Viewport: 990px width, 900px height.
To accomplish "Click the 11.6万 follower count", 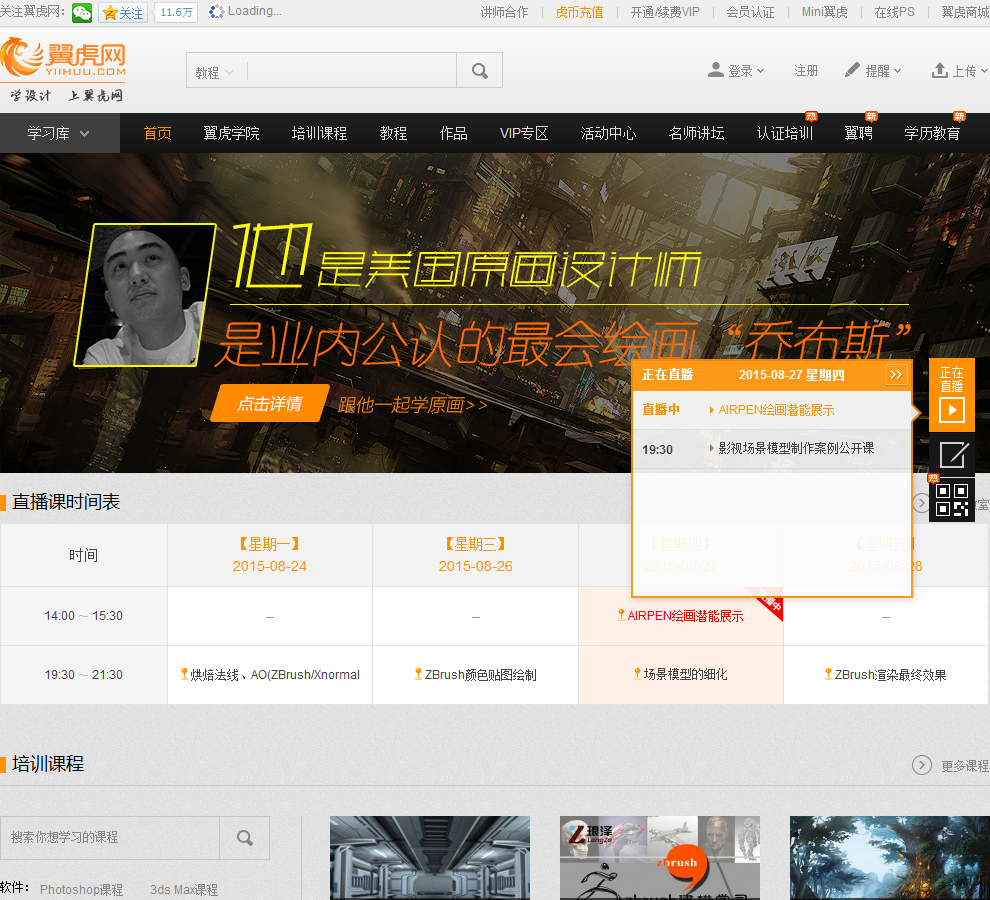I will click(x=176, y=13).
